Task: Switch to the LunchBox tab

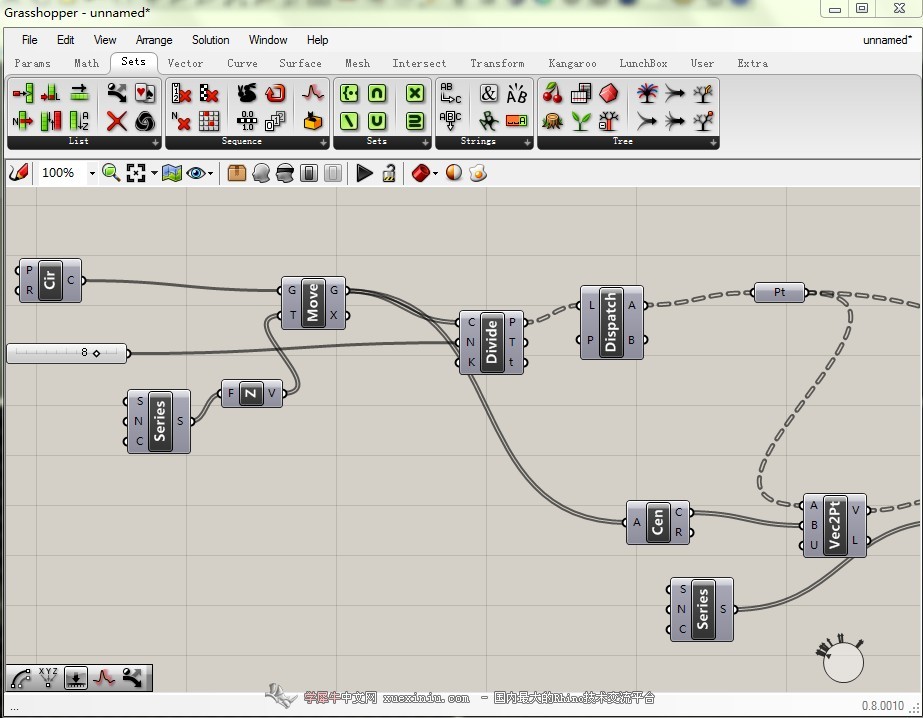Action: [x=643, y=63]
